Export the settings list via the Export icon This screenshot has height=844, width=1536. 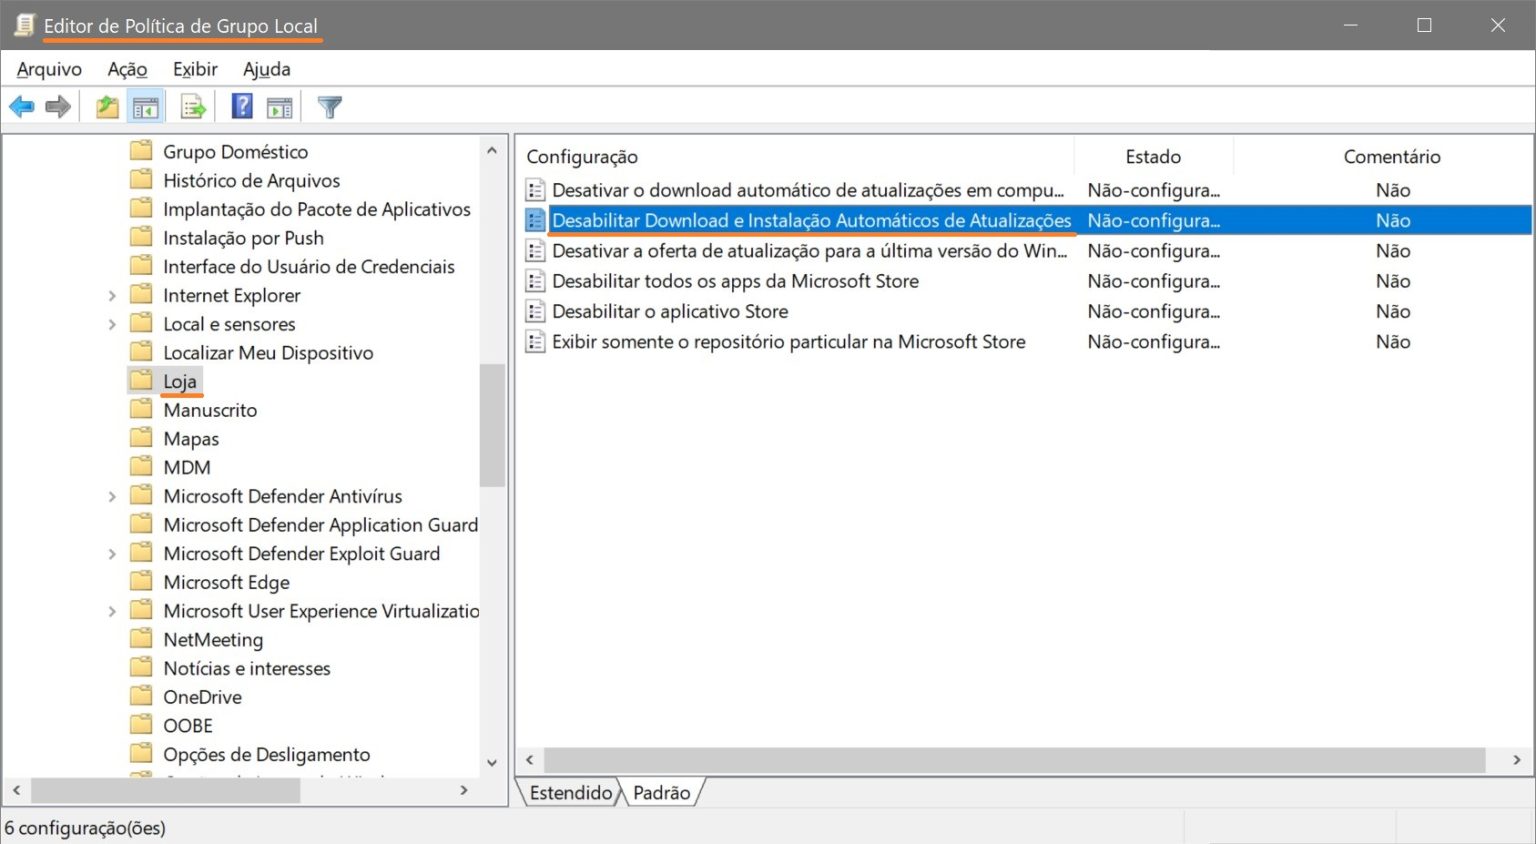(x=193, y=105)
